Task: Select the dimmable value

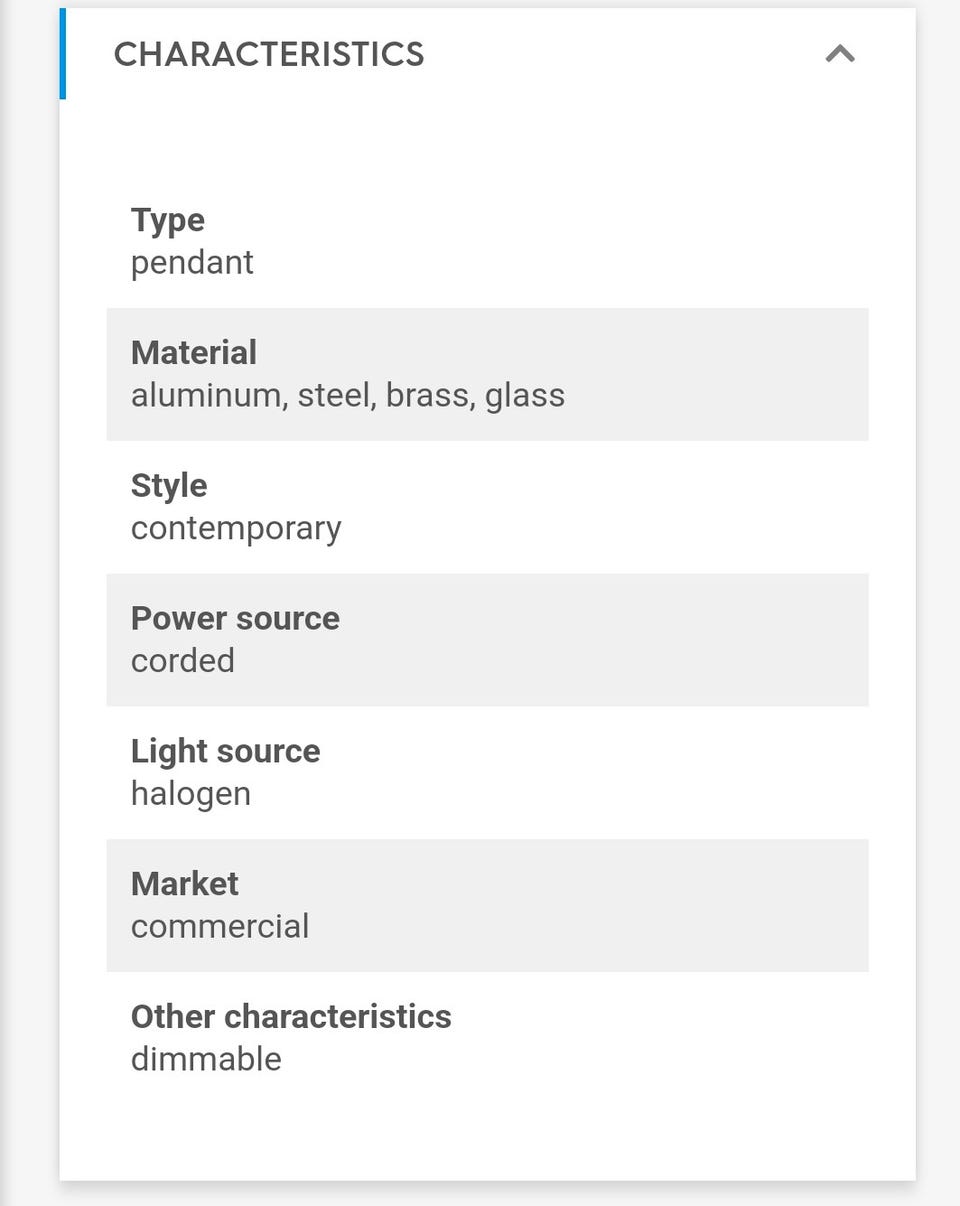Action: (206, 1059)
